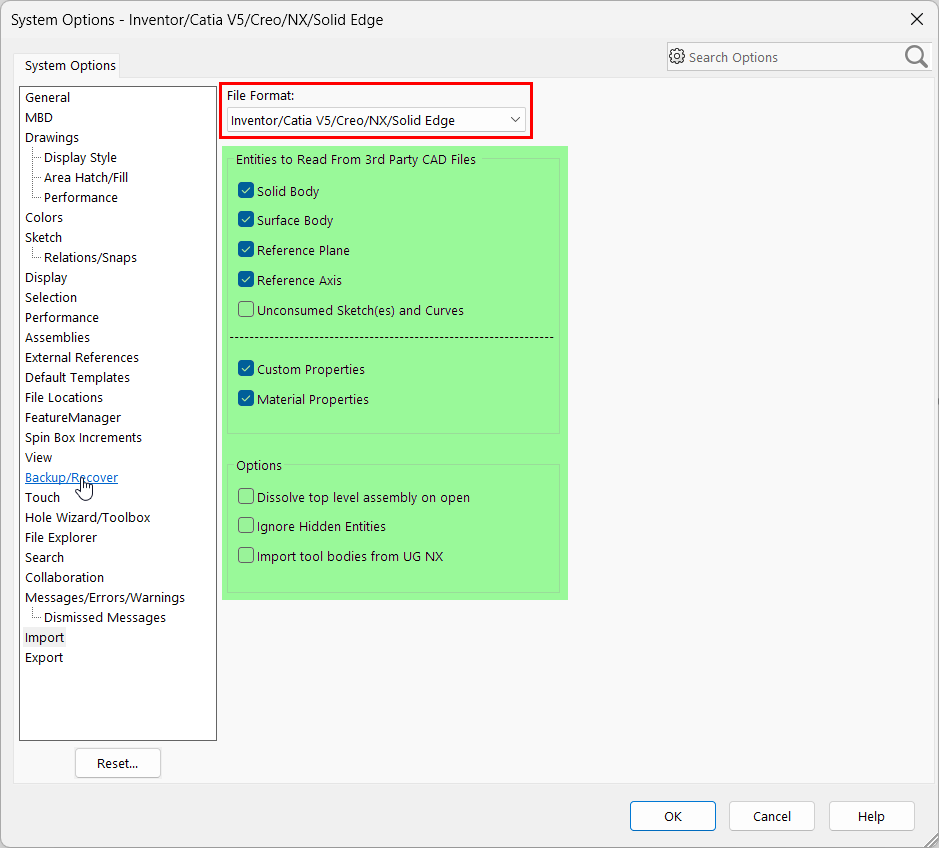
Task: Open the Backup/Recover link
Action: point(71,477)
